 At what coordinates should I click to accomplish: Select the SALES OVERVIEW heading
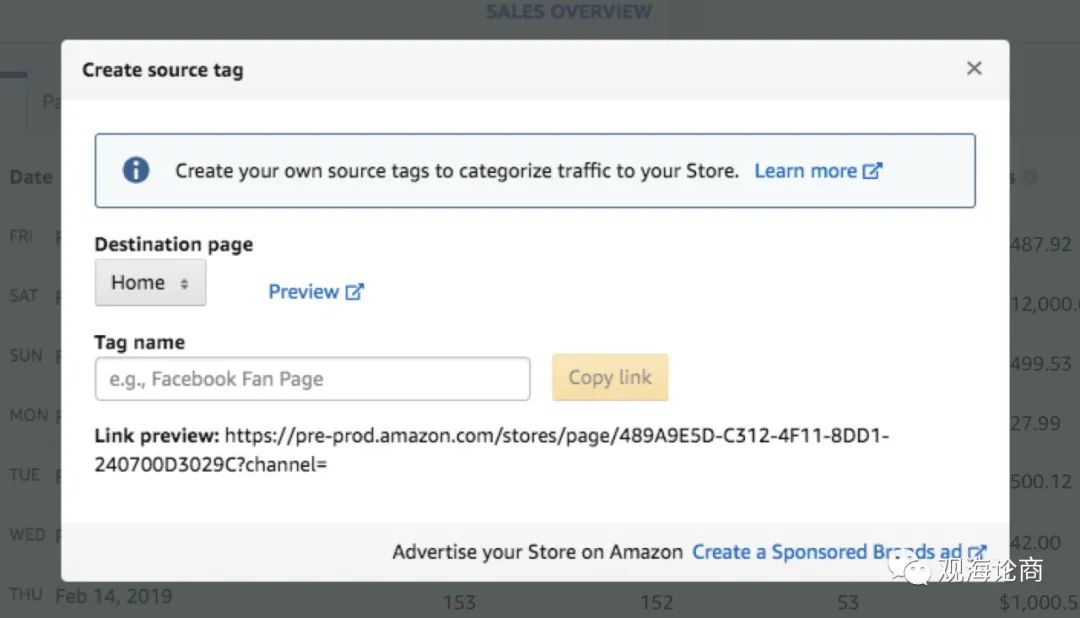[568, 12]
